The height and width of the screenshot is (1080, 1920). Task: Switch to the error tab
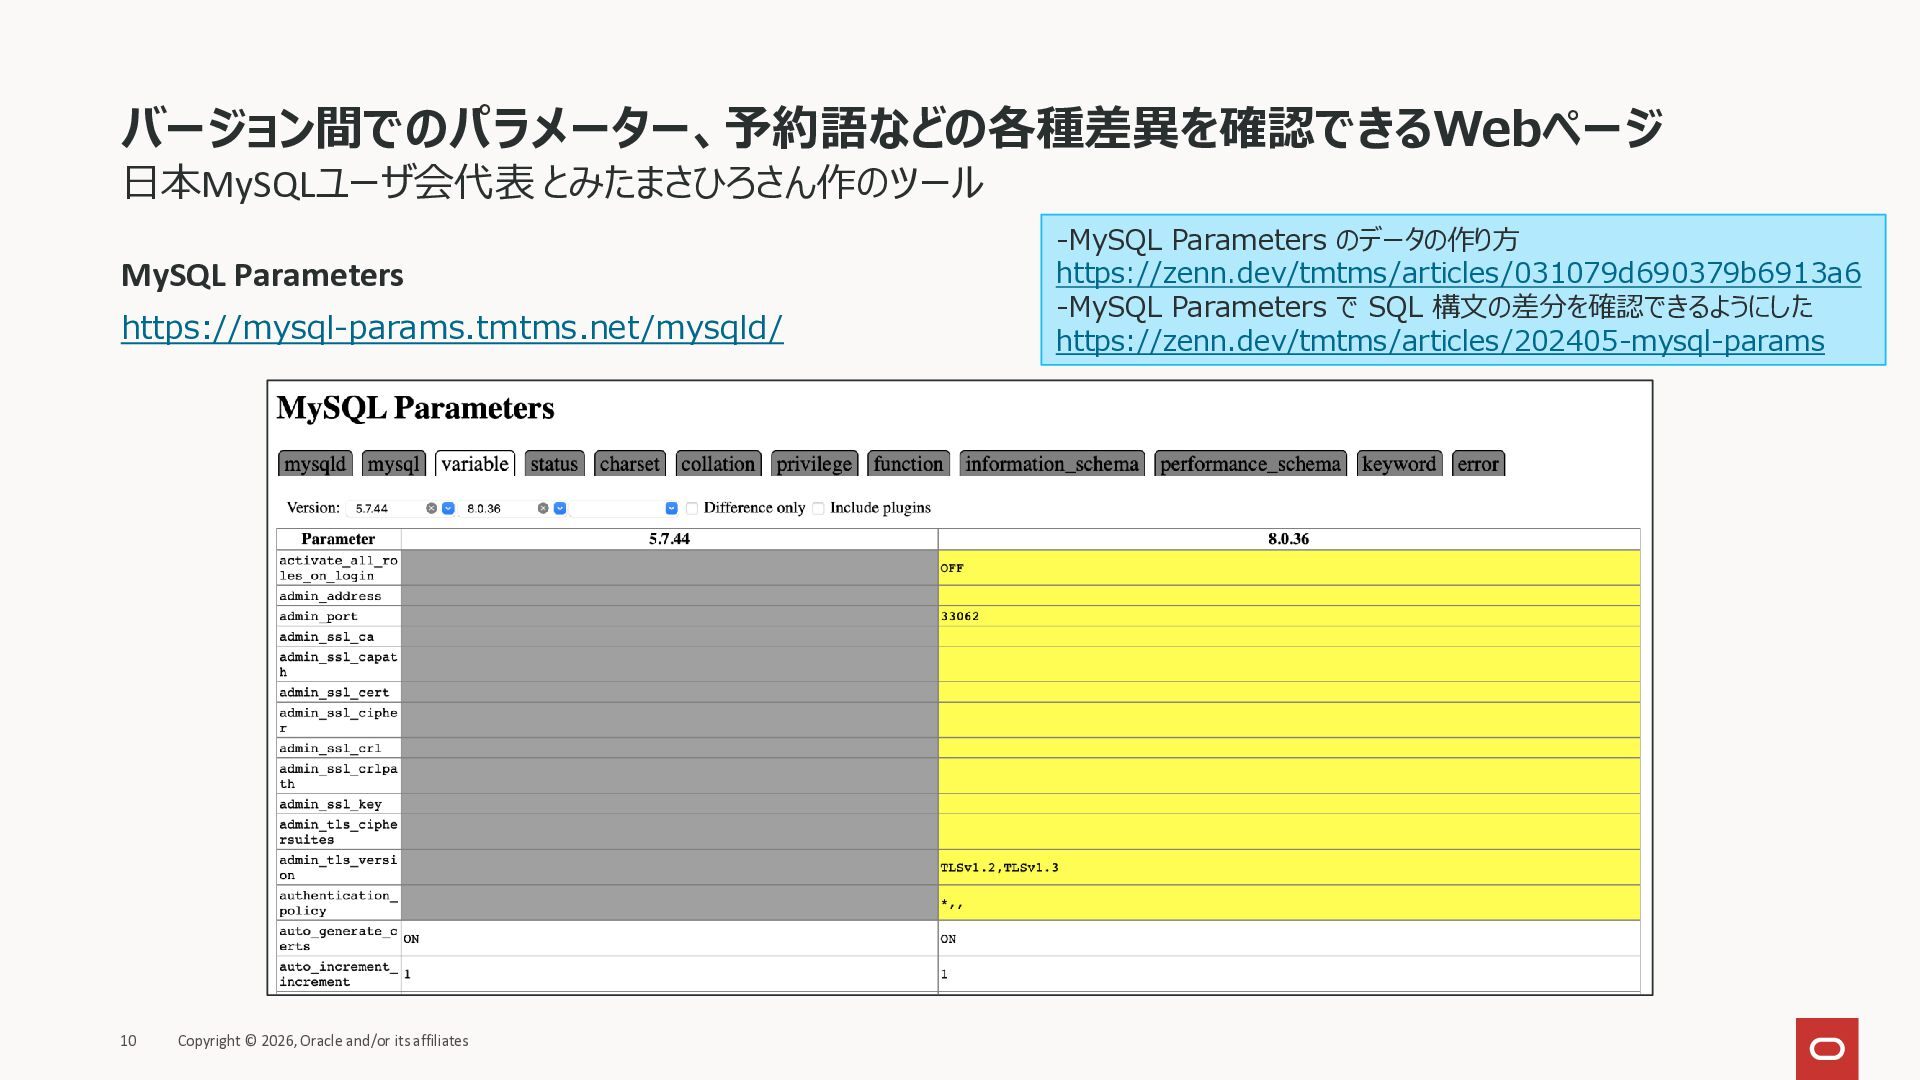pyautogui.click(x=1477, y=464)
